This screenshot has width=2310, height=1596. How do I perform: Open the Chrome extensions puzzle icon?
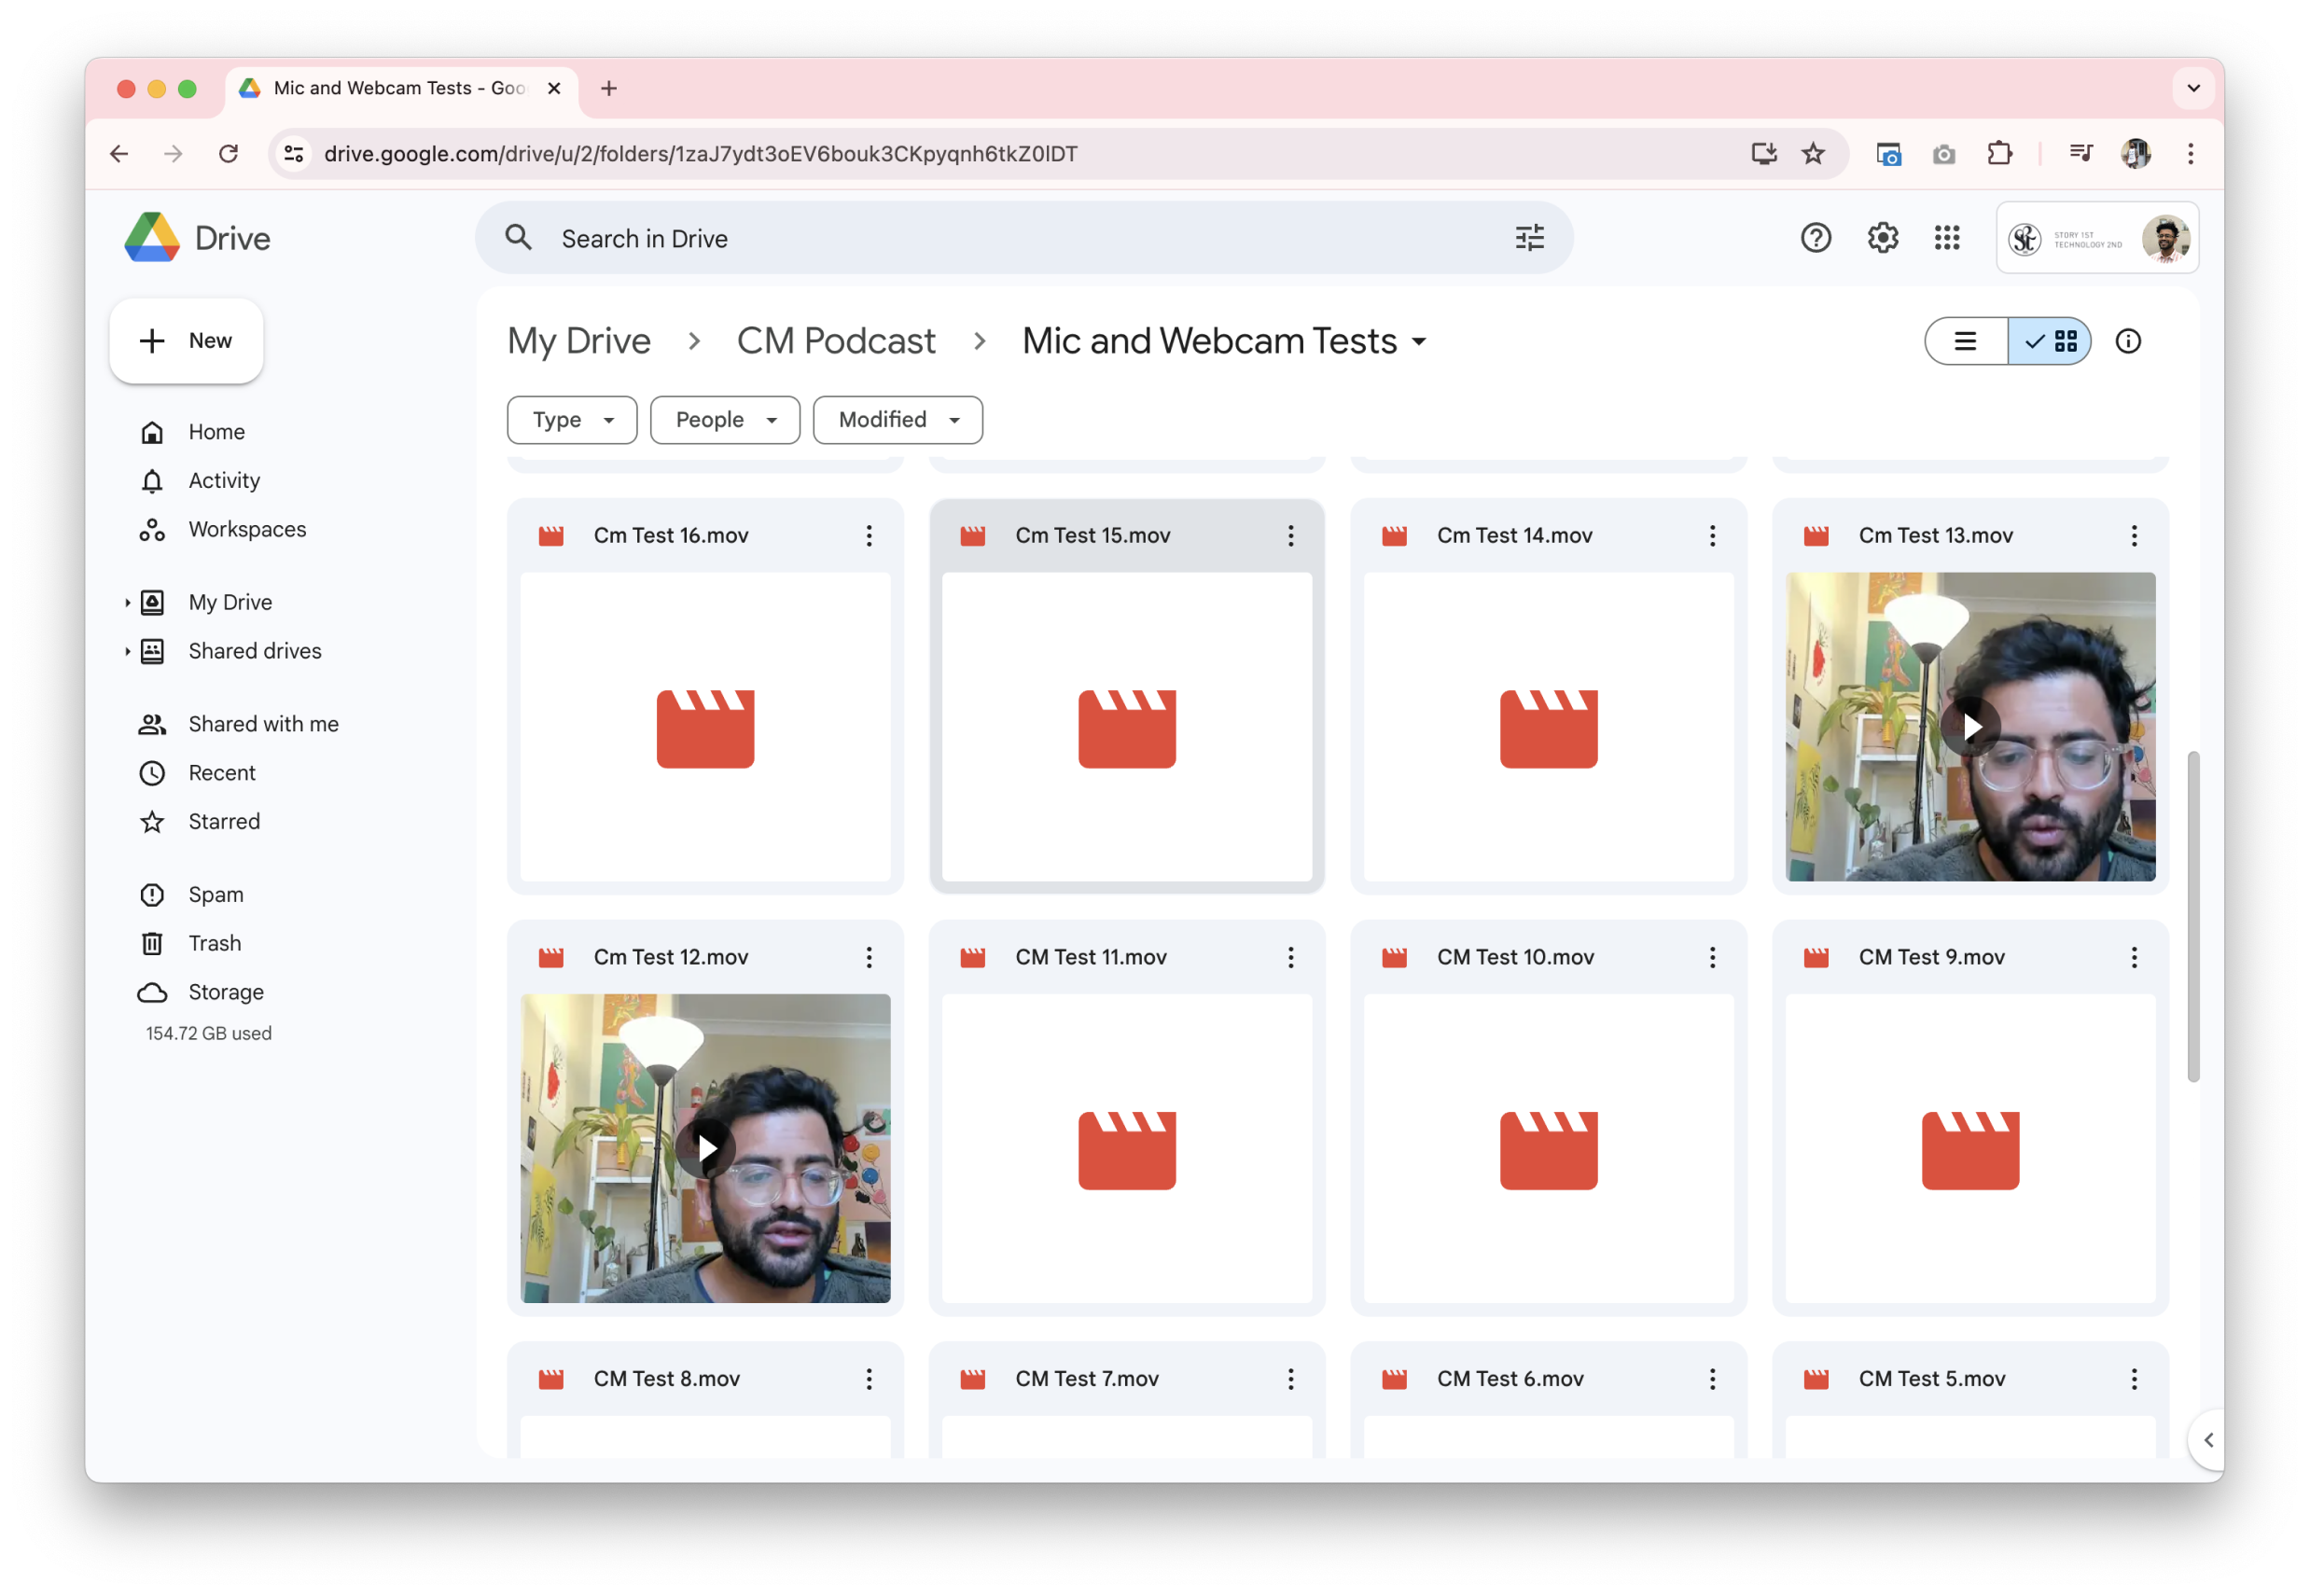point(1999,153)
